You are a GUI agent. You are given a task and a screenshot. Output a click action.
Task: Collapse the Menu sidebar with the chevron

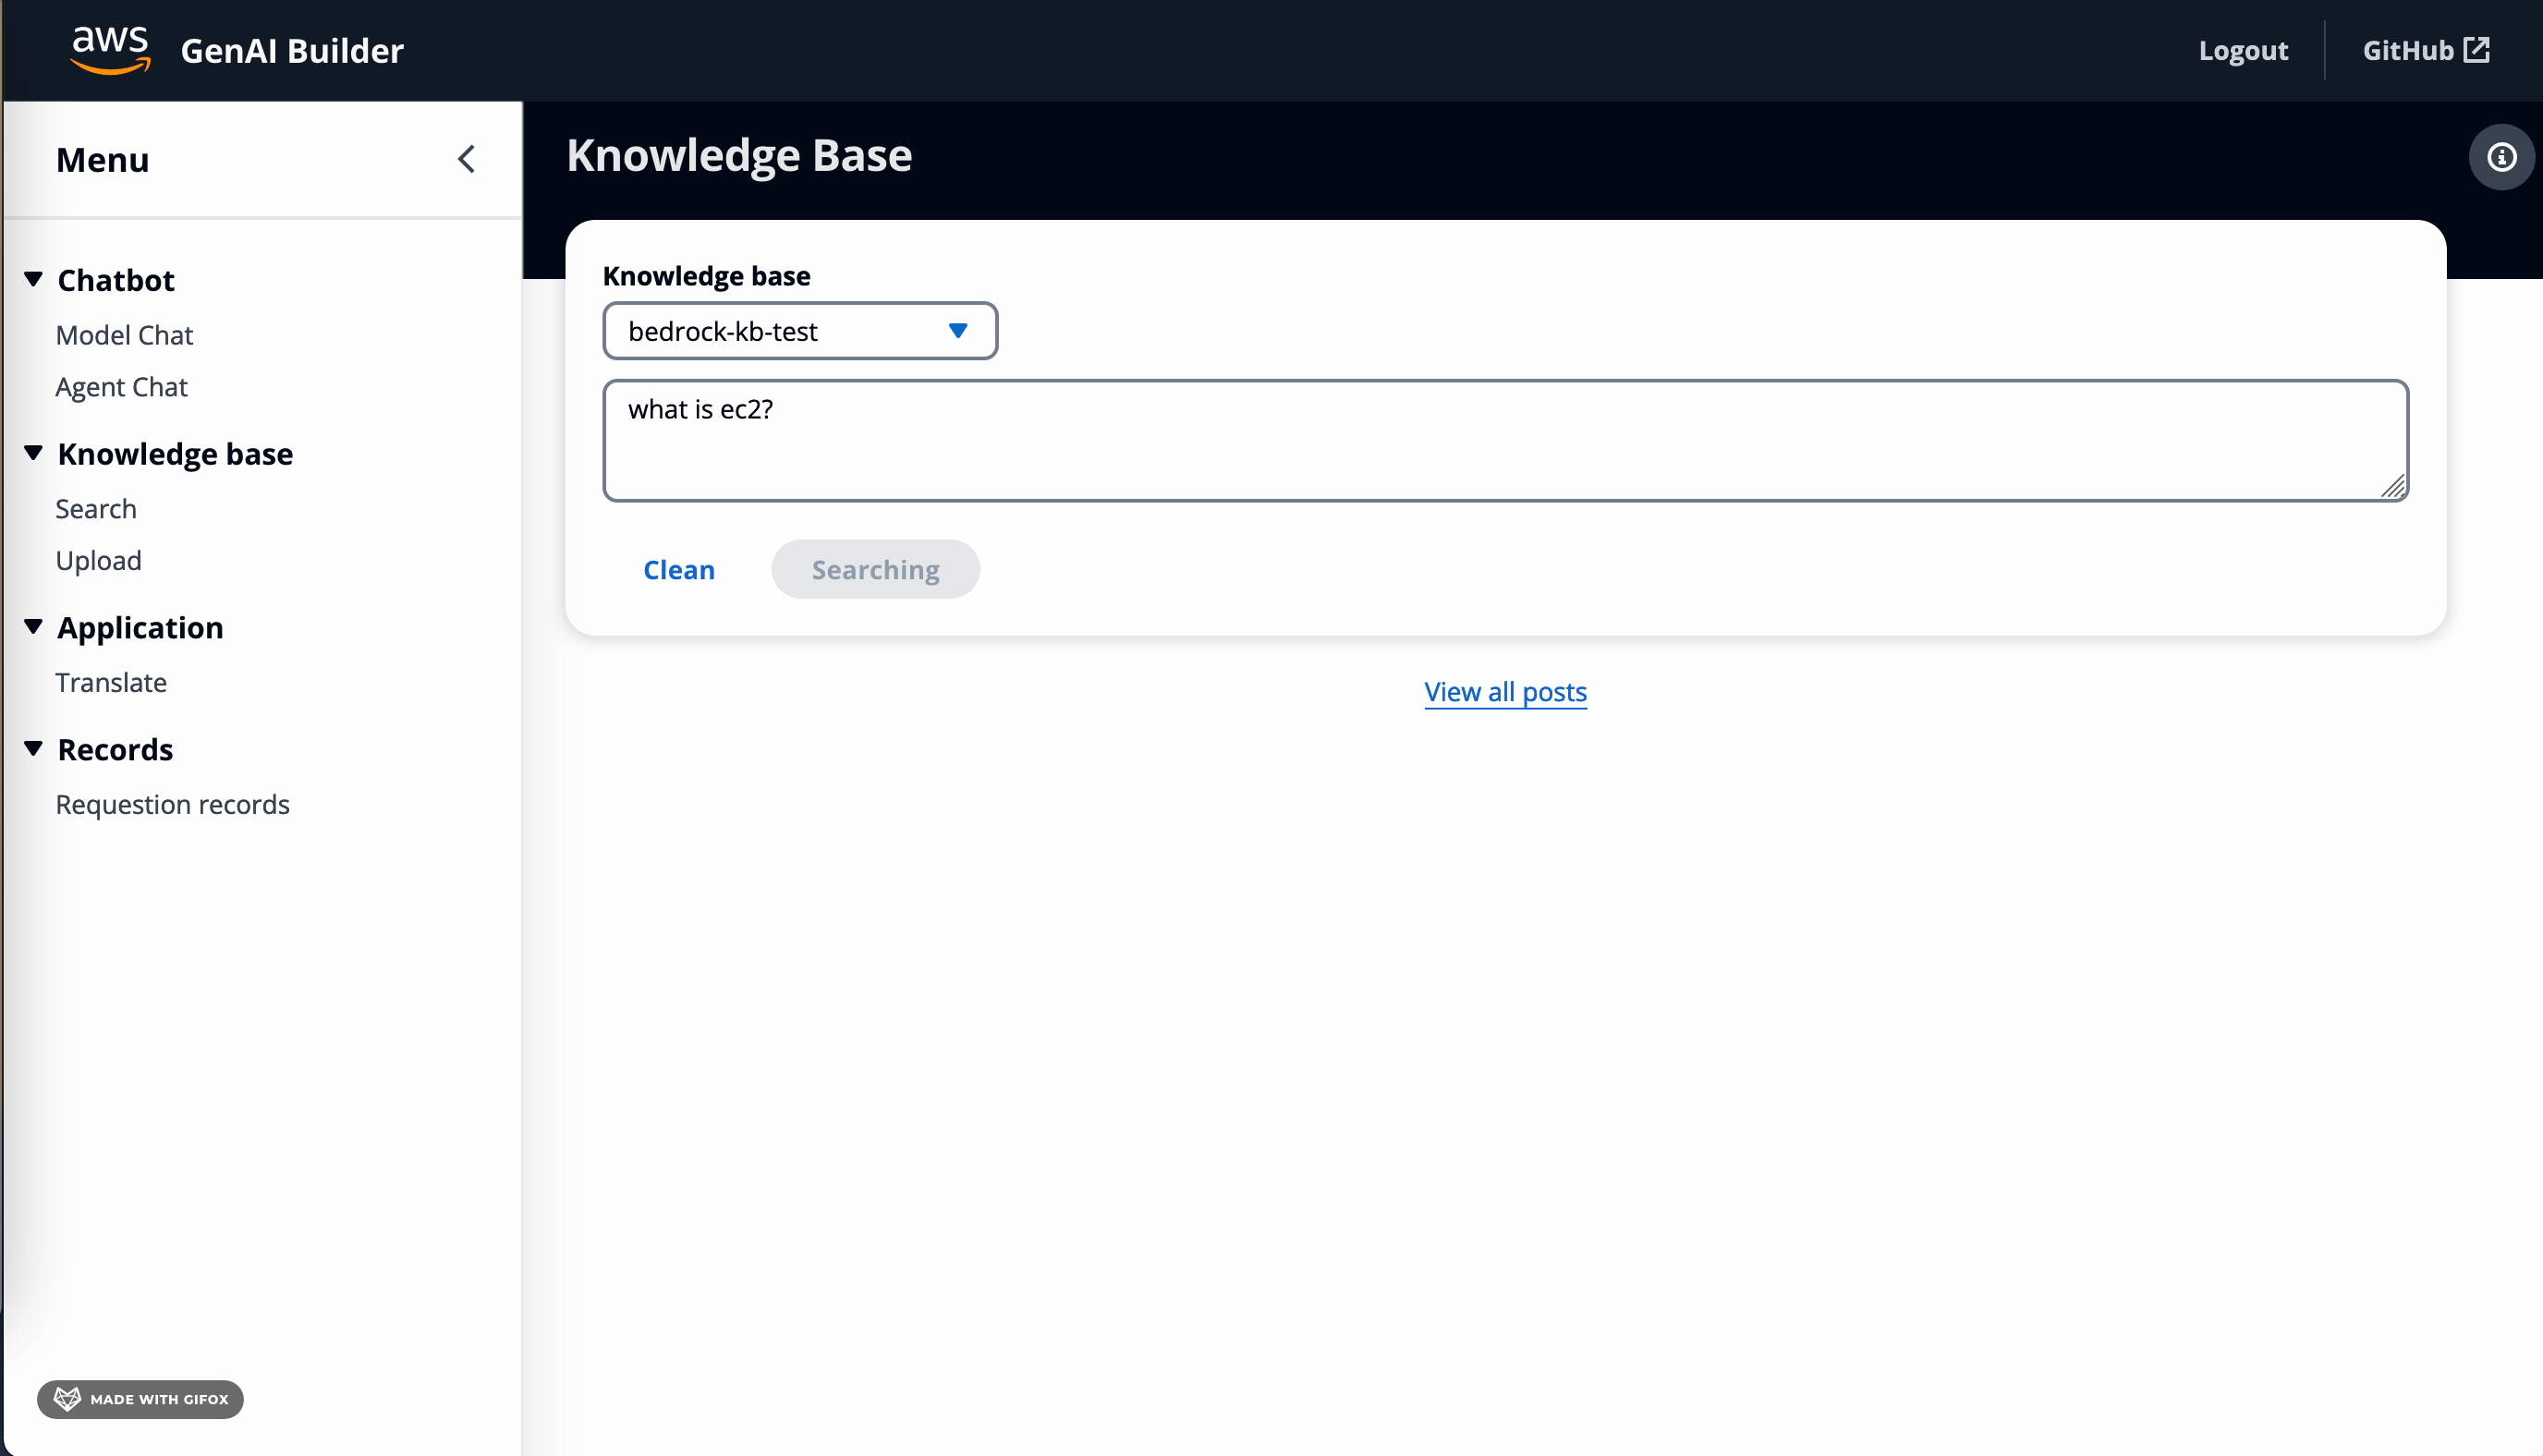466,159
